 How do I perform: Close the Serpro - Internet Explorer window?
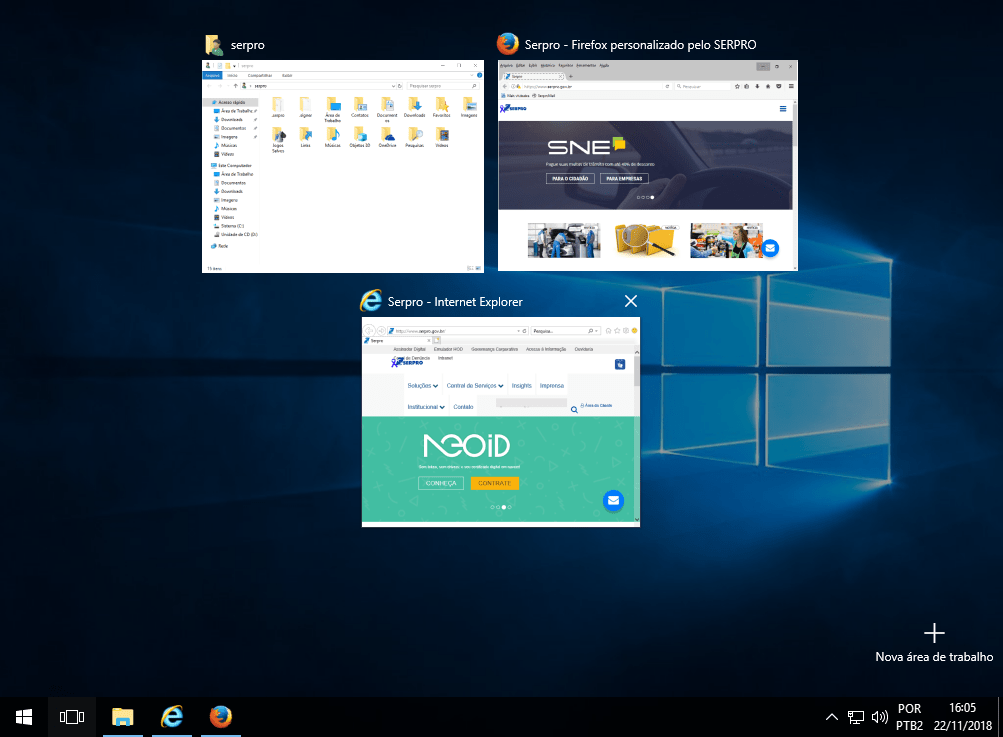click(x=630, y=301)
